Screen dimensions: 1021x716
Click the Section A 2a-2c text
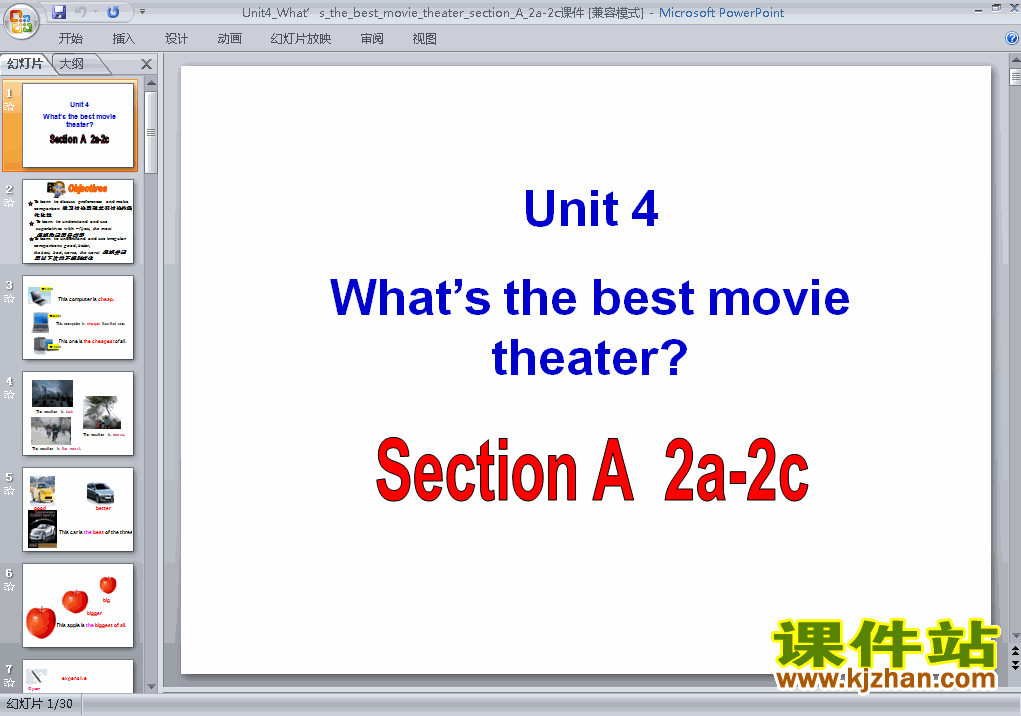pyautogui.click(x=593, y=469)
